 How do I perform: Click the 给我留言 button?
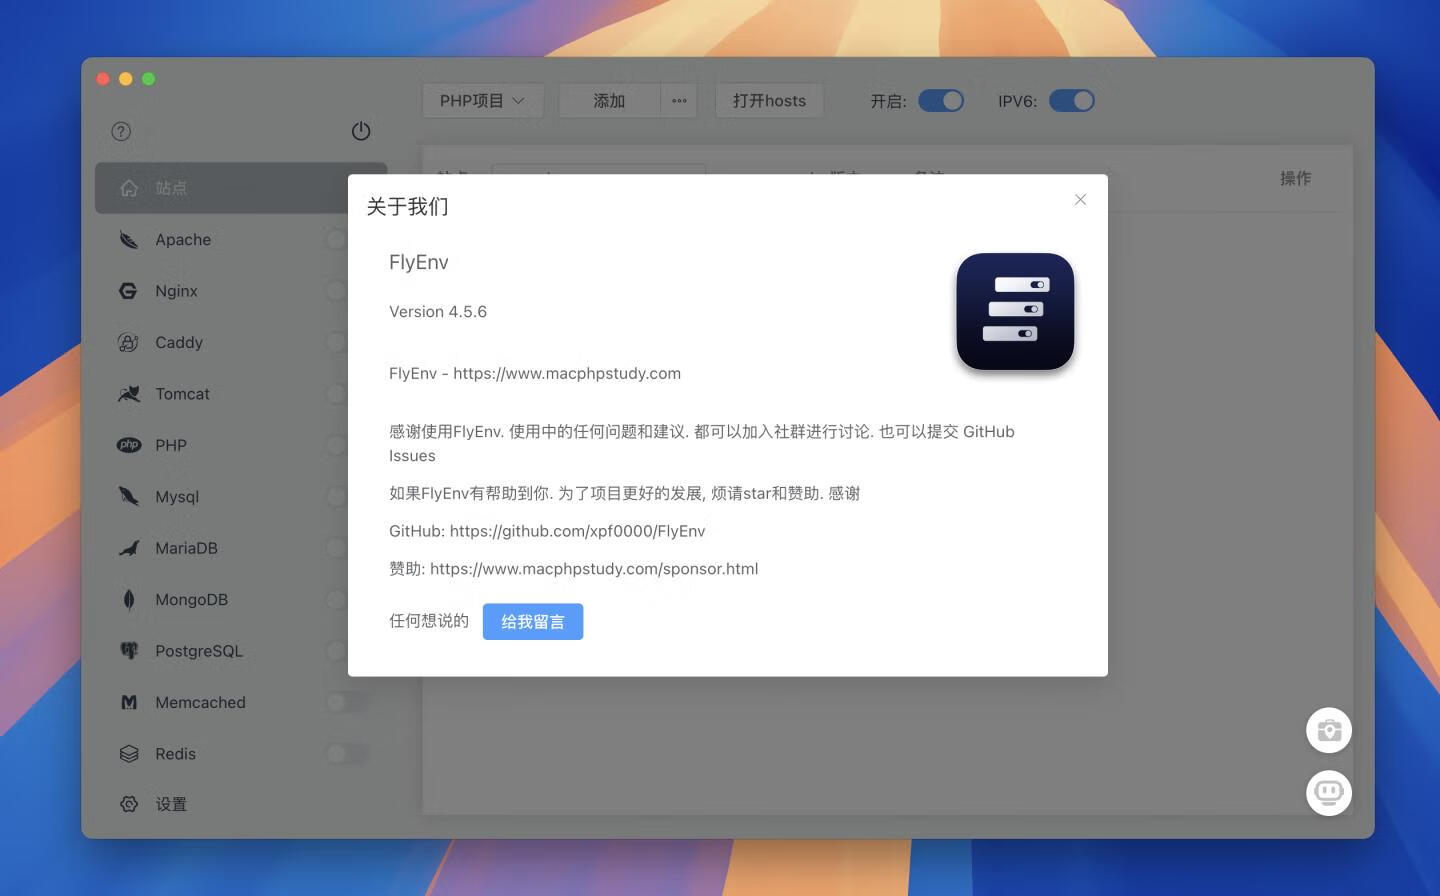pos(533,622)
